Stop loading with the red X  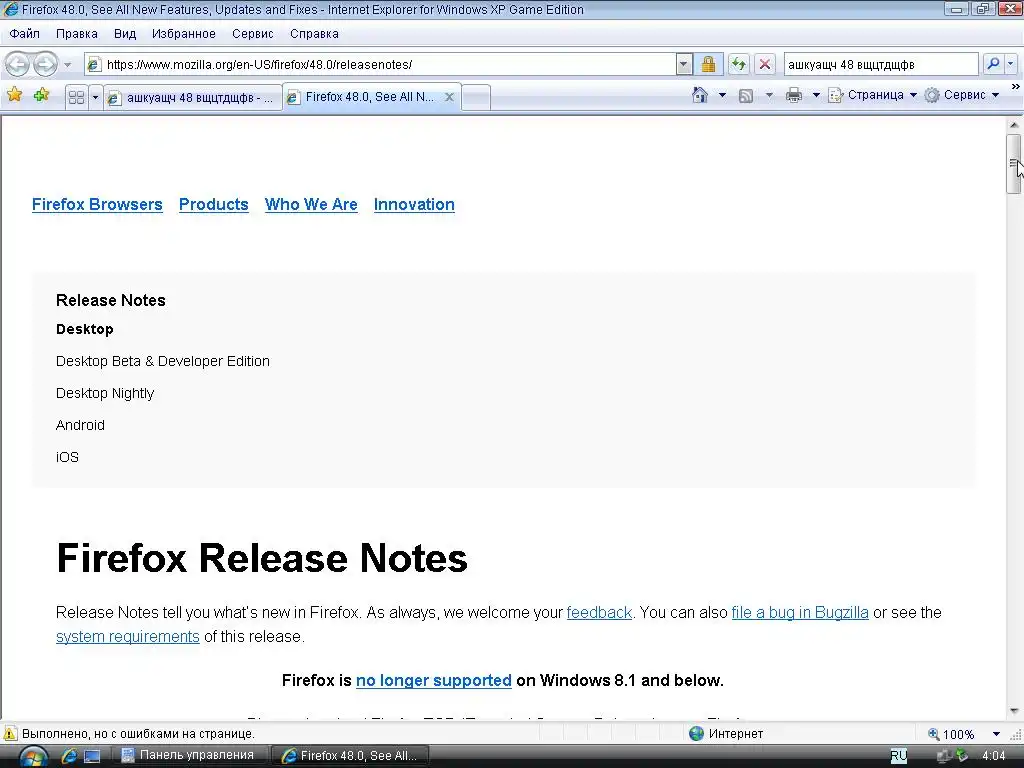click(765, 64)
